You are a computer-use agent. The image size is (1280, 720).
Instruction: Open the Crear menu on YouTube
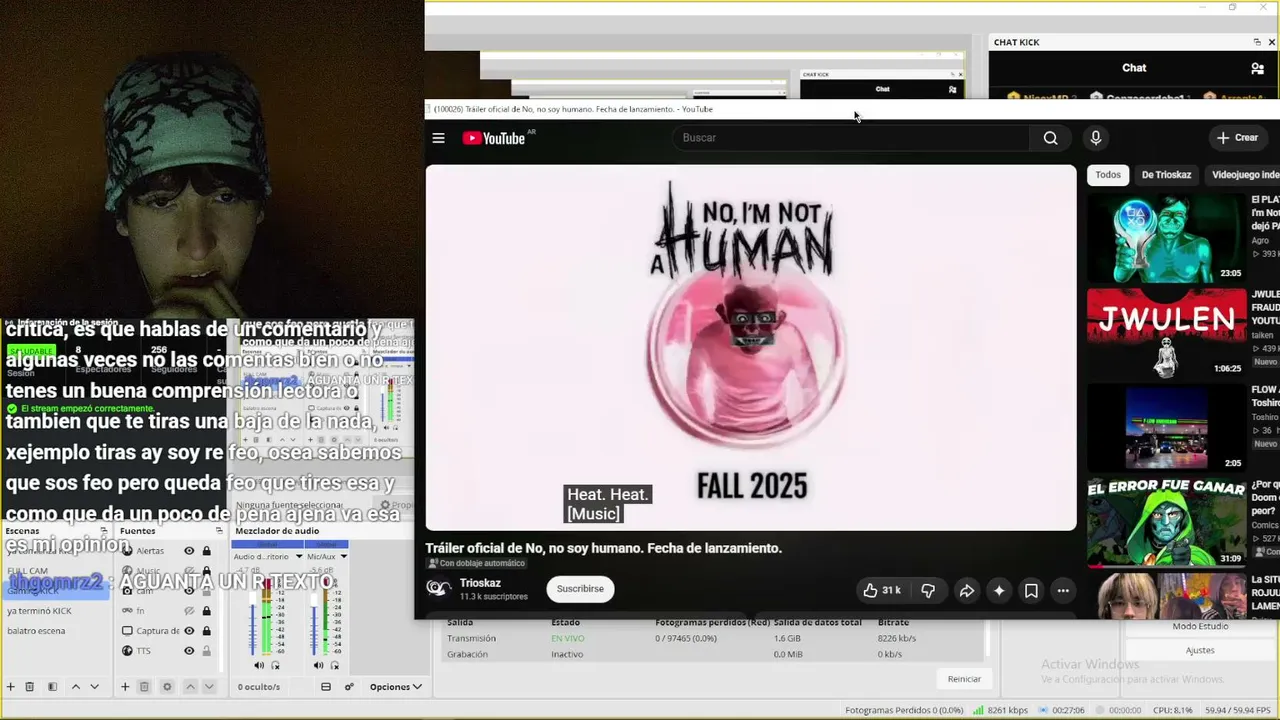1238,138
